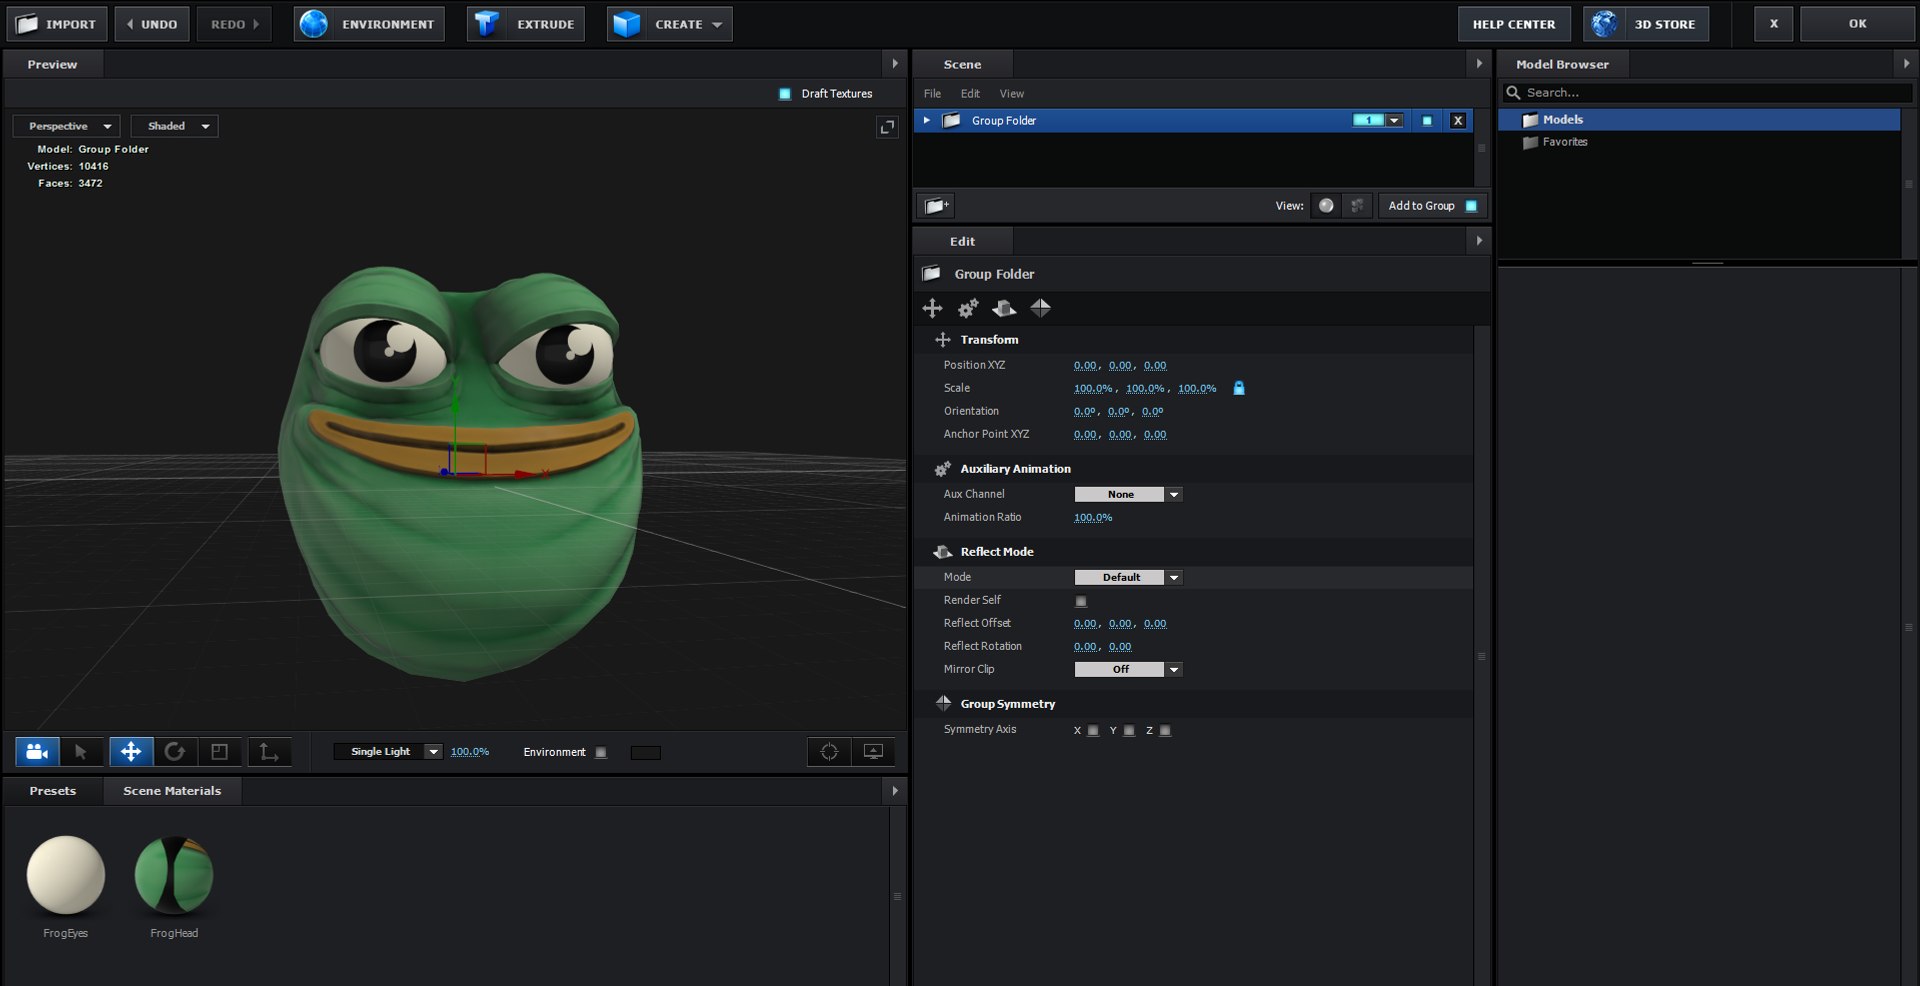Jump to Transform section via crosshair icon
Image resolution: width=1920 pixels, height=986 pixels.
(932, 308)
